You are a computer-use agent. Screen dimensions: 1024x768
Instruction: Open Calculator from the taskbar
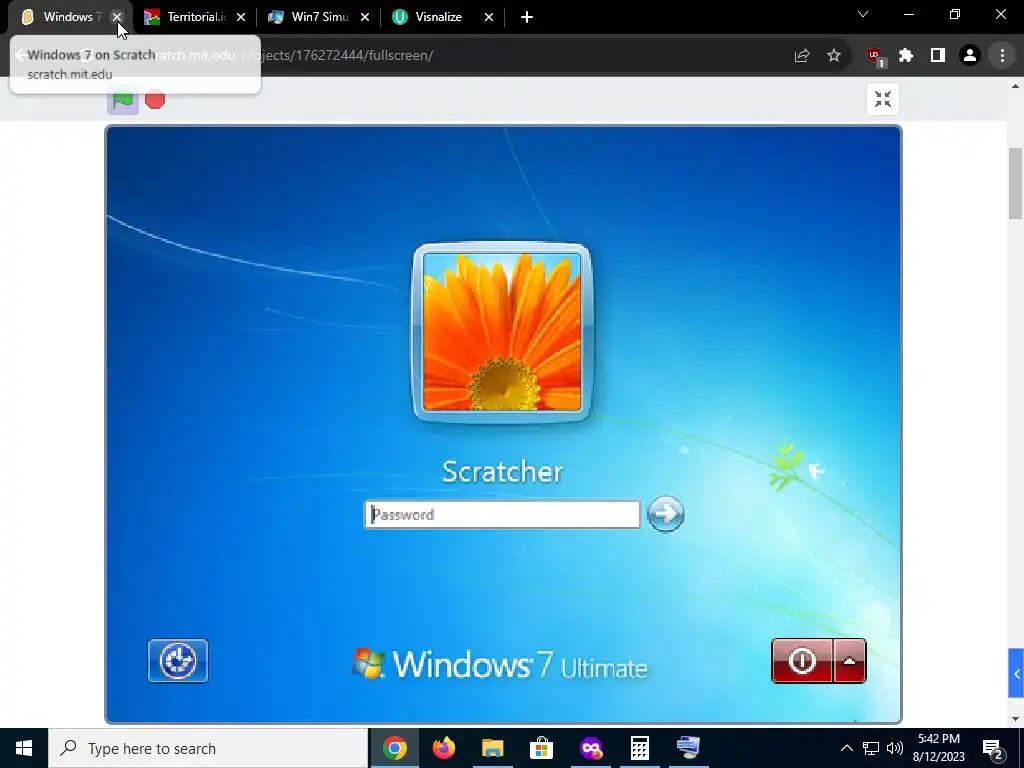(639, 748)
